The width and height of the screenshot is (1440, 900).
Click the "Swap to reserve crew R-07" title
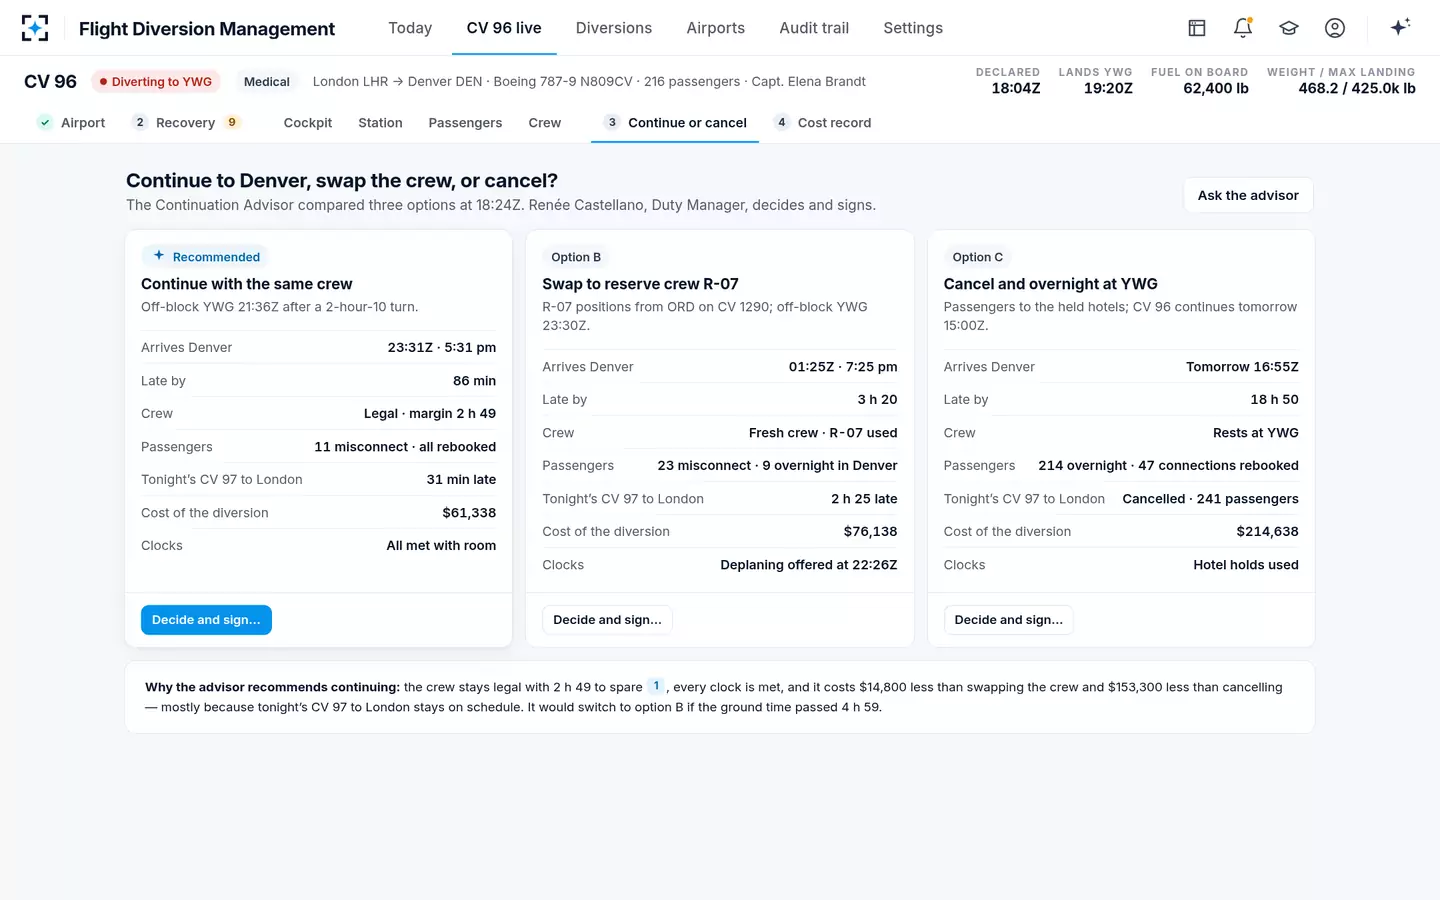641,284
